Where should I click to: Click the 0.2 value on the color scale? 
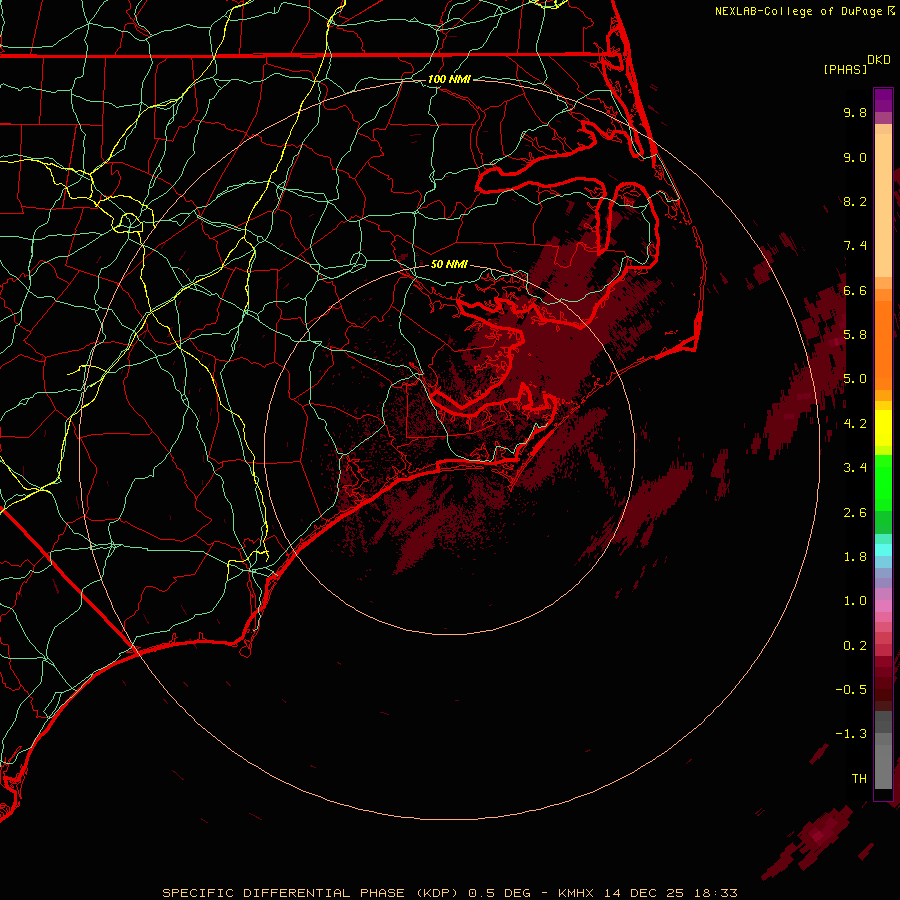855,646
